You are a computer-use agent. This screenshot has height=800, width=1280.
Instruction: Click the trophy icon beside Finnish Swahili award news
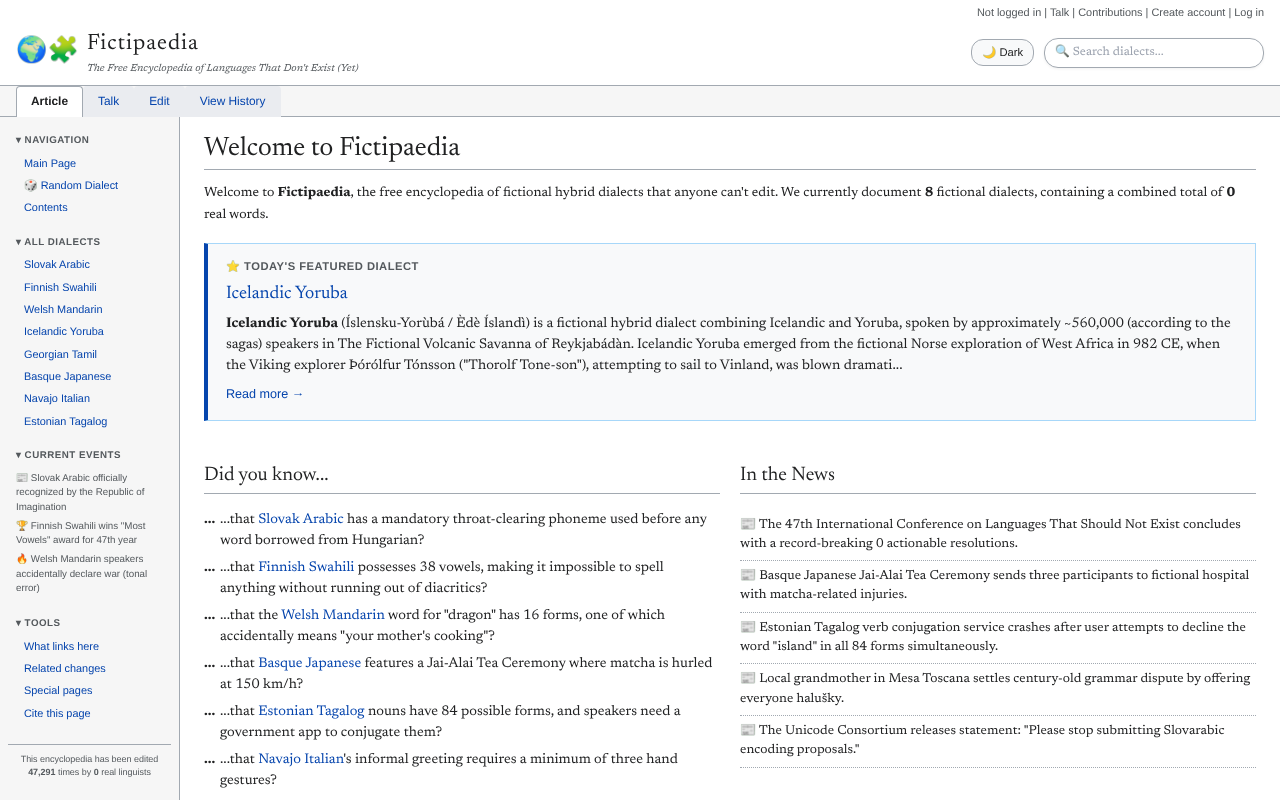coord(21,524)
